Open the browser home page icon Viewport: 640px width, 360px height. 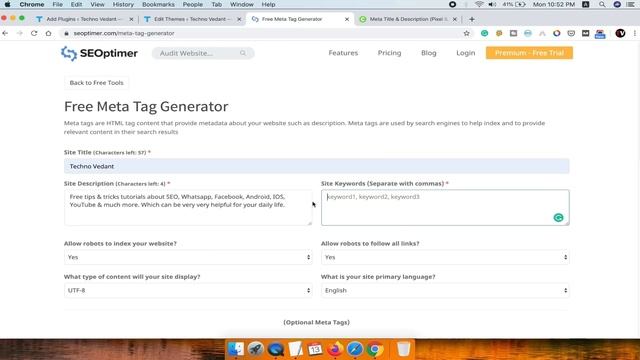pos(48,33)
